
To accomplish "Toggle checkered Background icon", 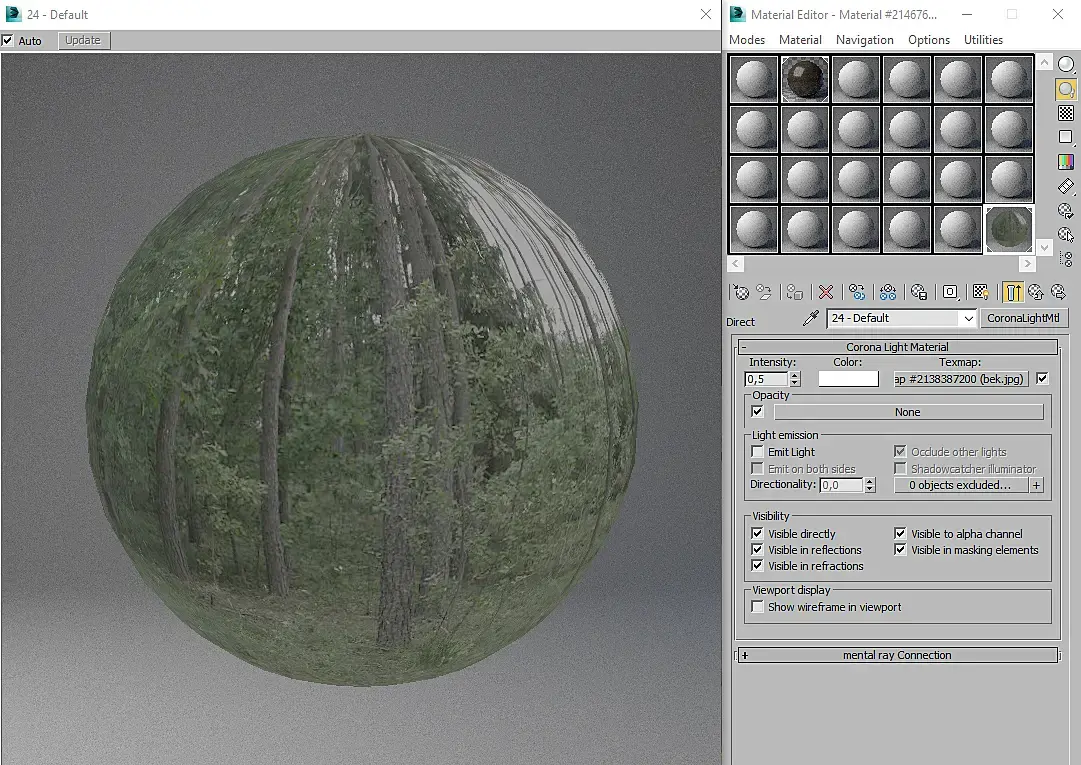I will point(1066,113).
